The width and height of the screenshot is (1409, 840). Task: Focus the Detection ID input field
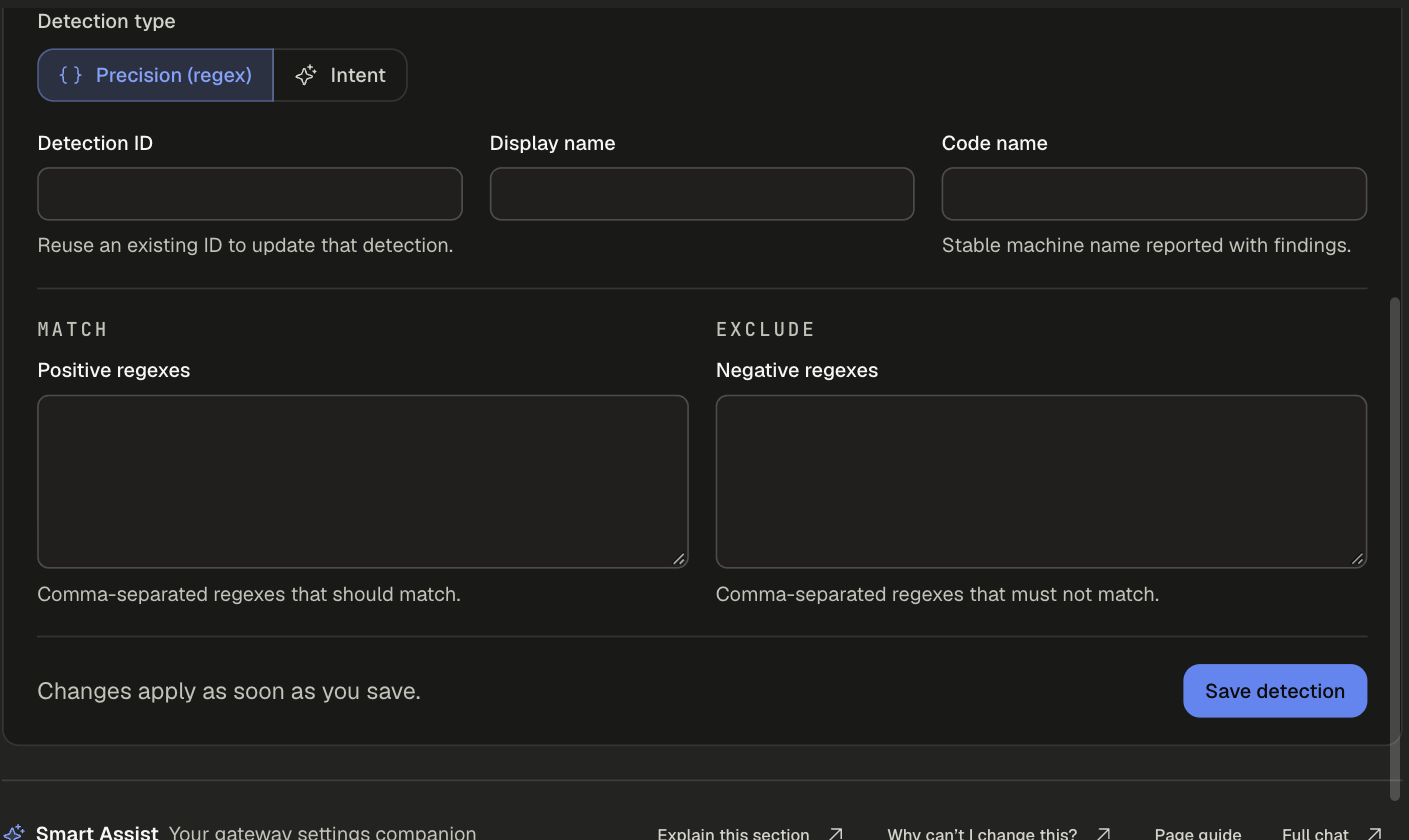pyautogui.click(x=250, y=194)
